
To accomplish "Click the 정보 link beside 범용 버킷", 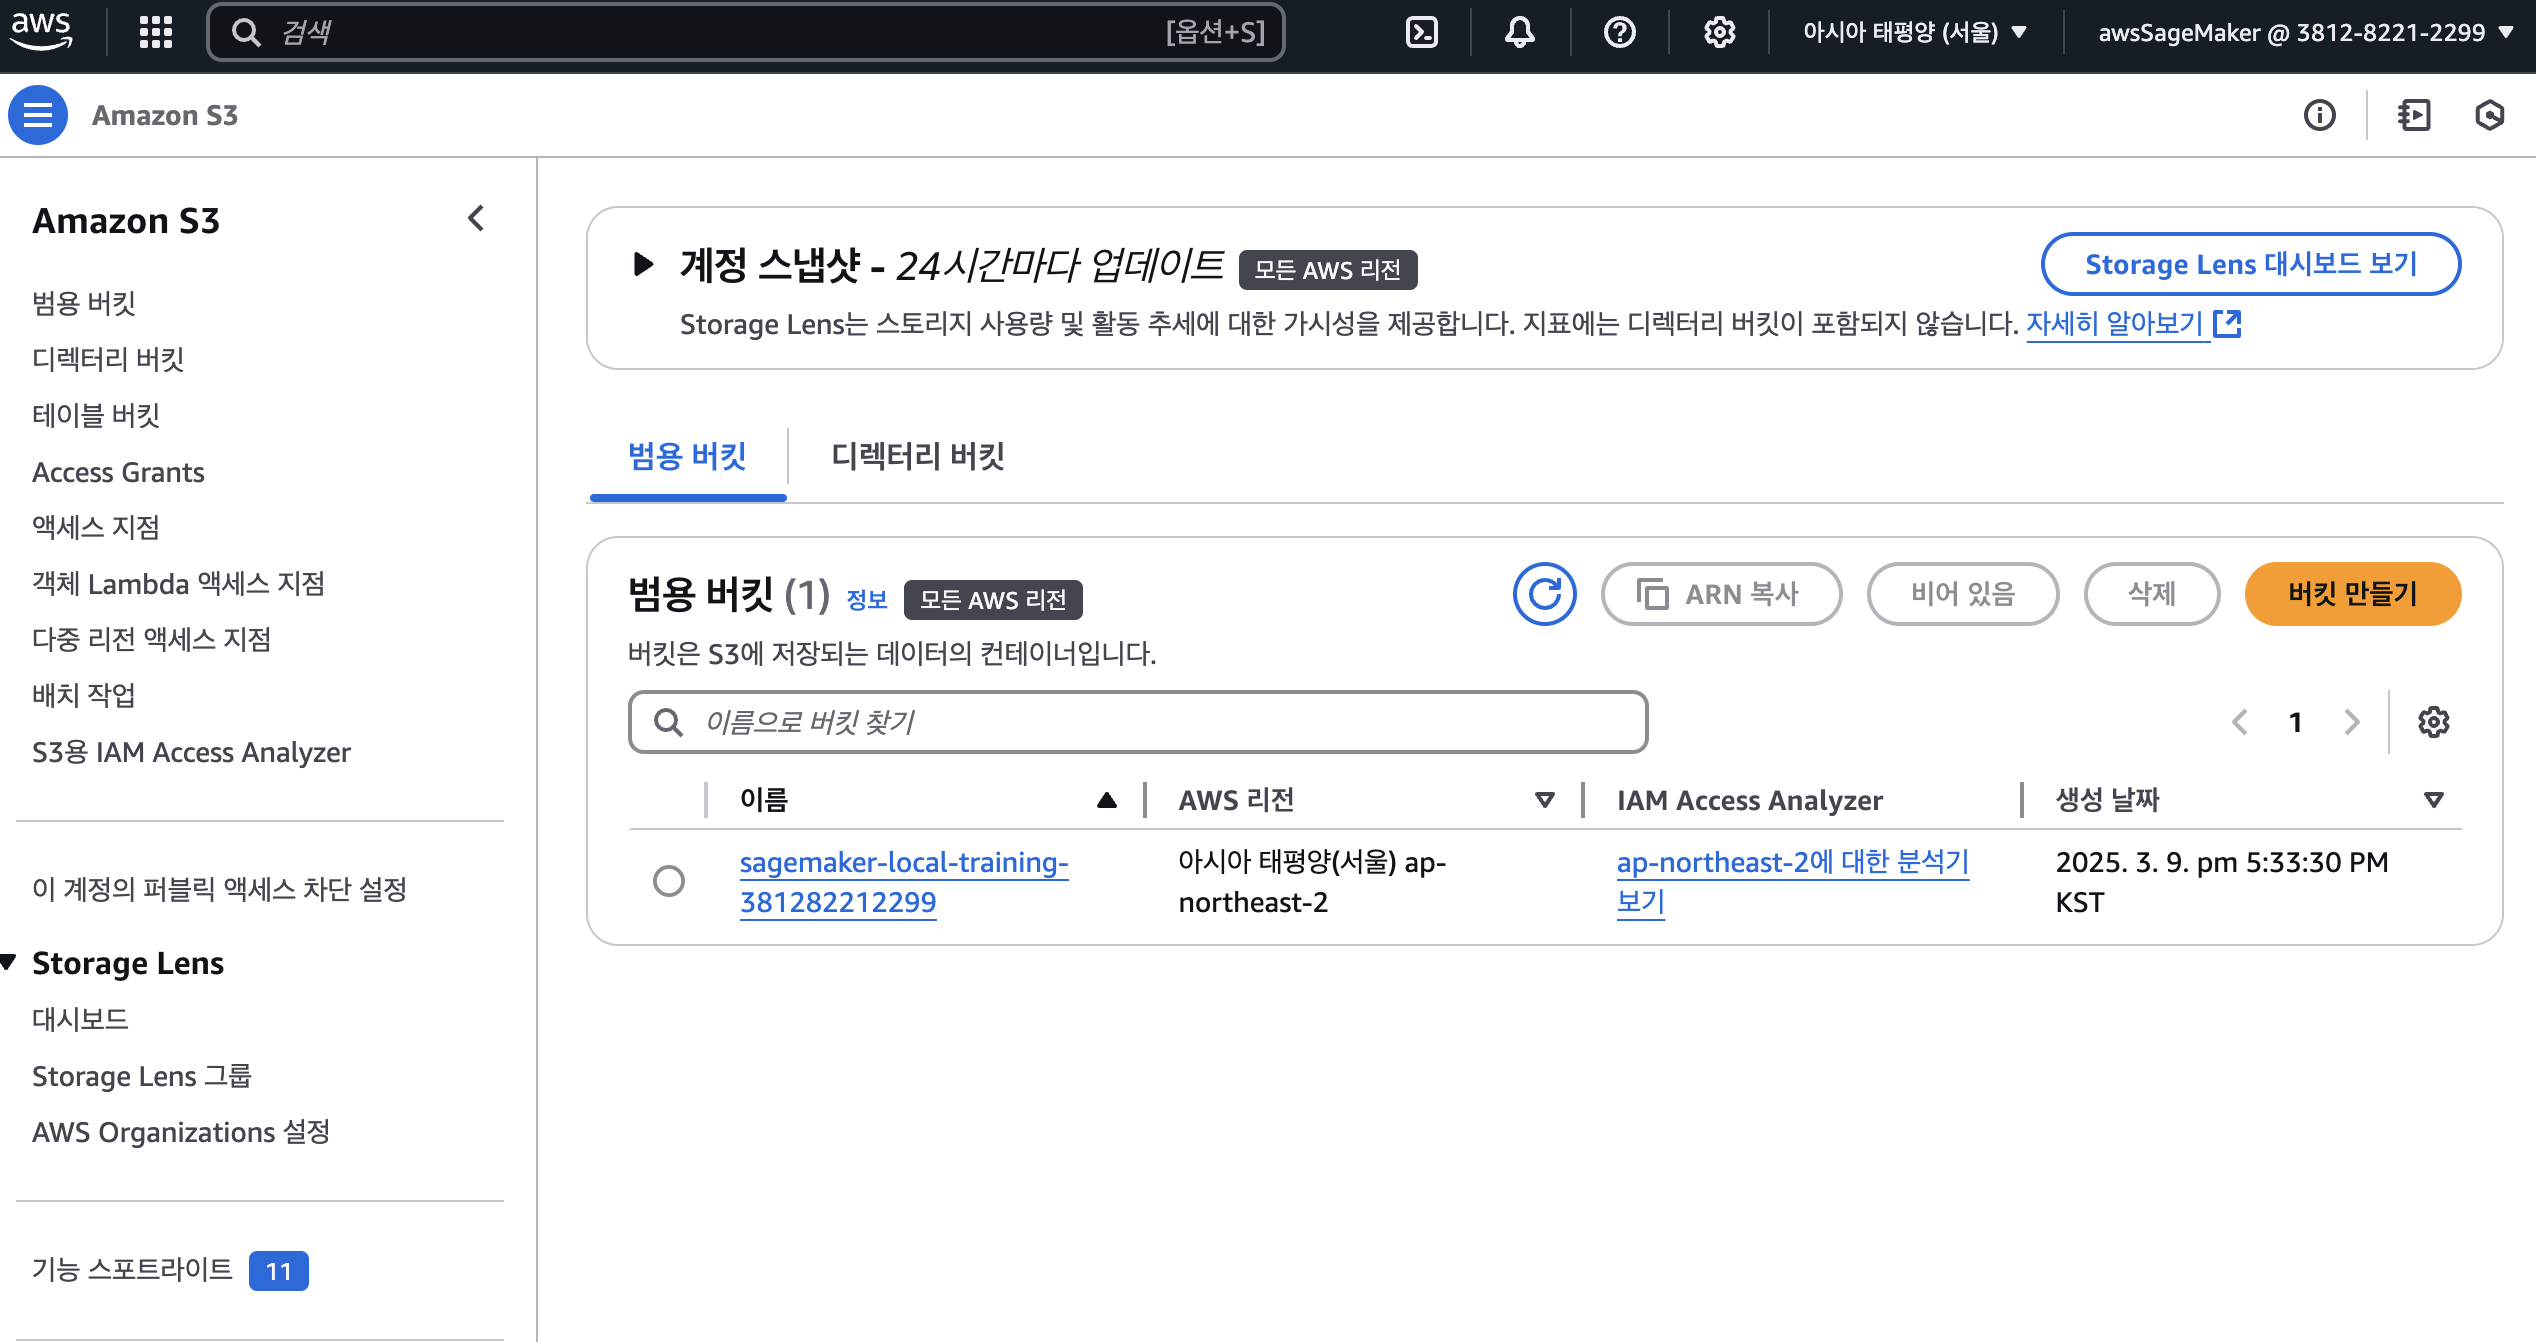I will 866,599.
